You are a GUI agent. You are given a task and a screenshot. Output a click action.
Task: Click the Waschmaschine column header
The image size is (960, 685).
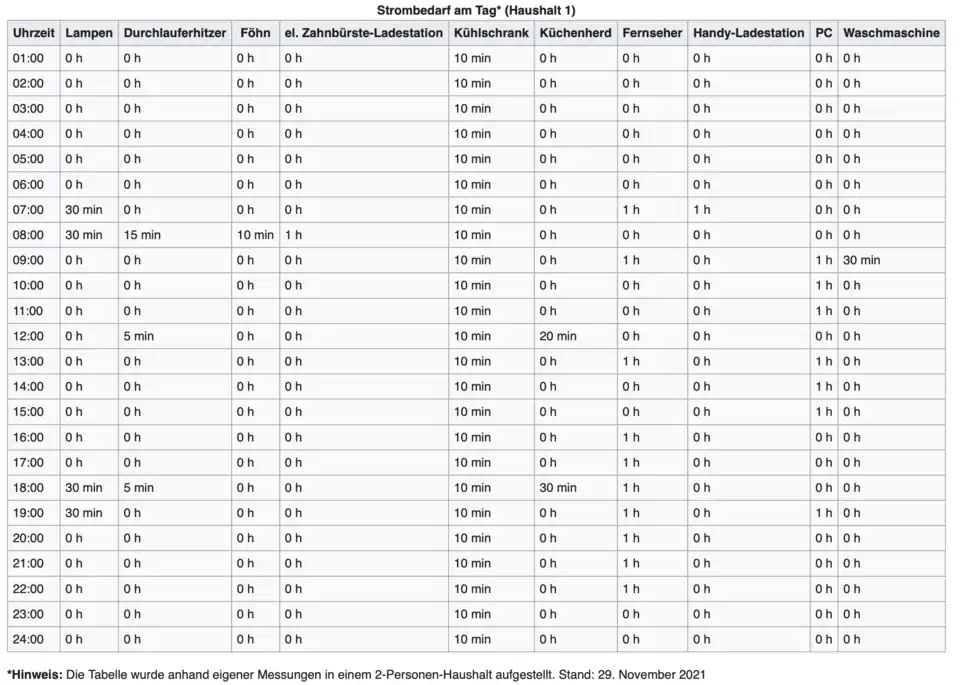coord(891,33)
